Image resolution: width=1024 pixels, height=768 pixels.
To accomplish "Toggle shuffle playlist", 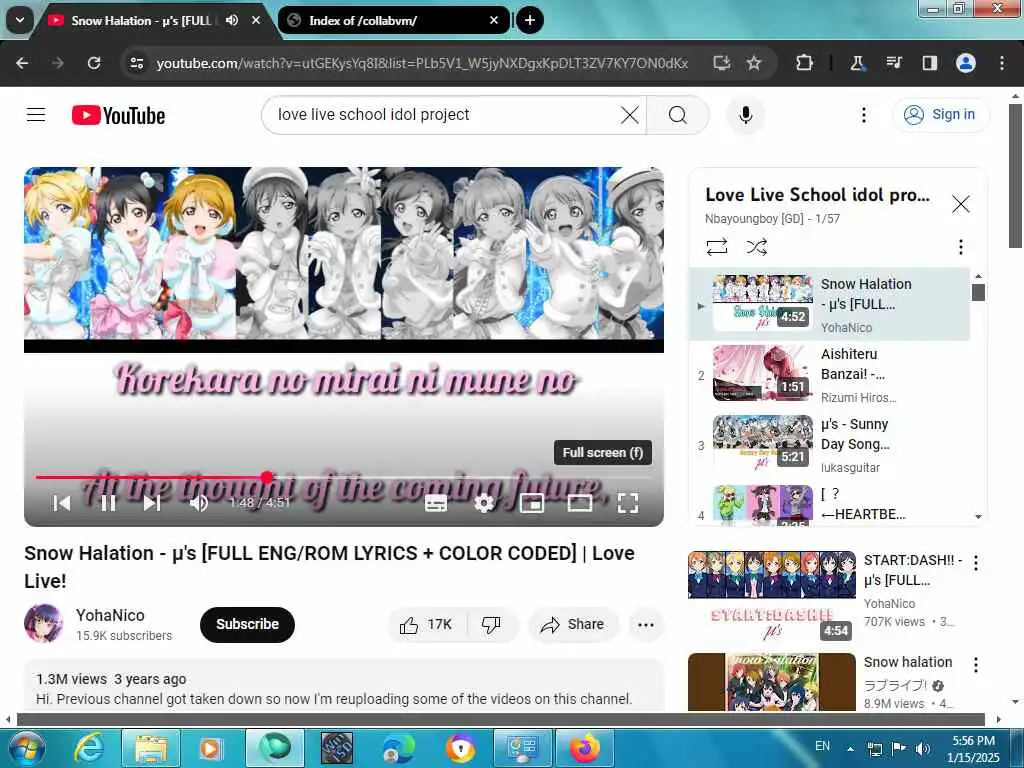I will (757, 247).
